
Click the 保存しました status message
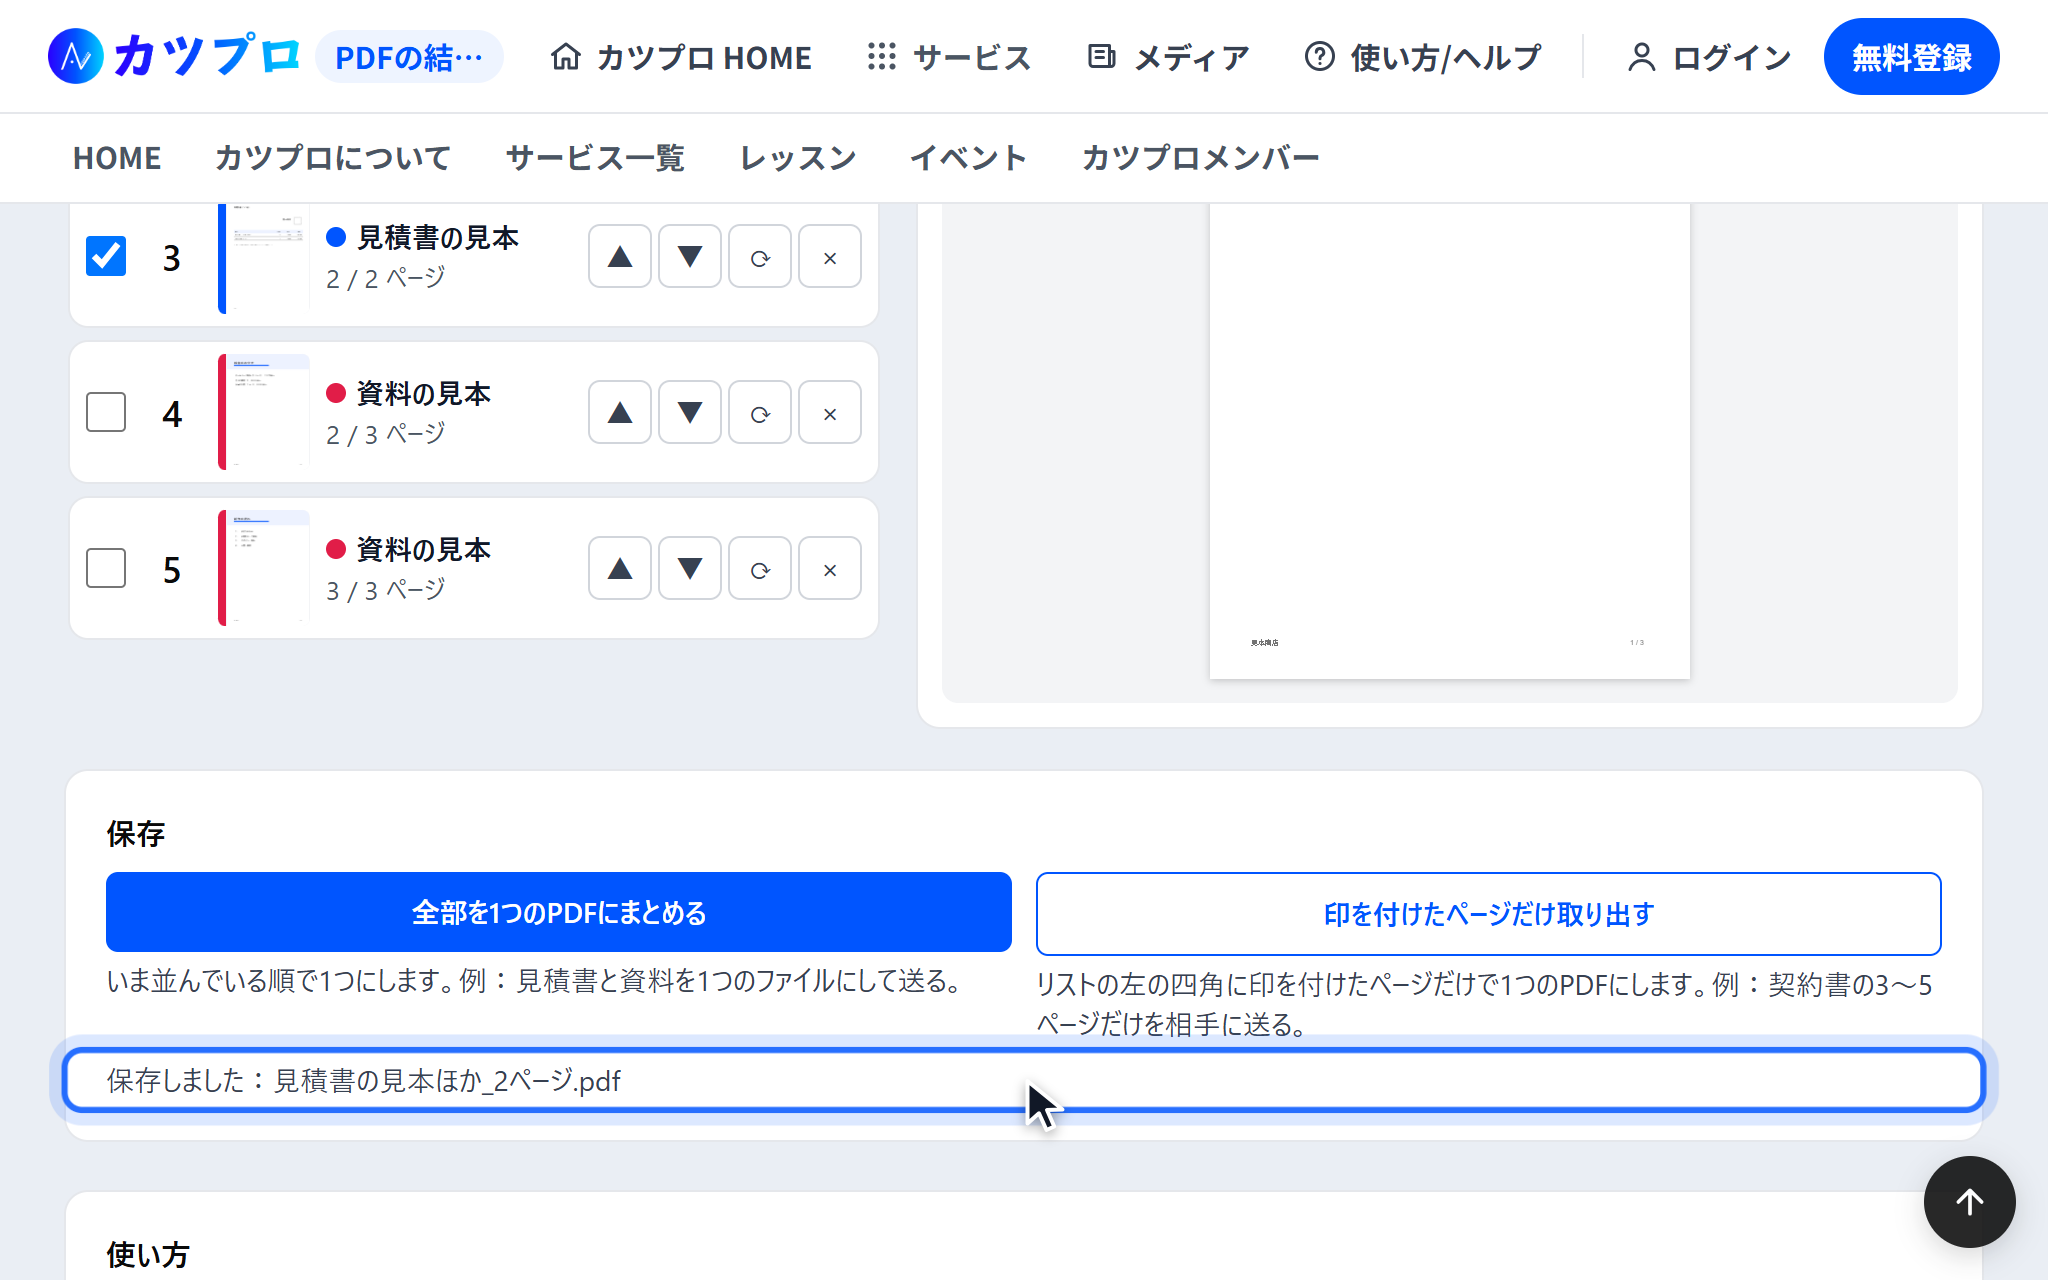1024,1080
